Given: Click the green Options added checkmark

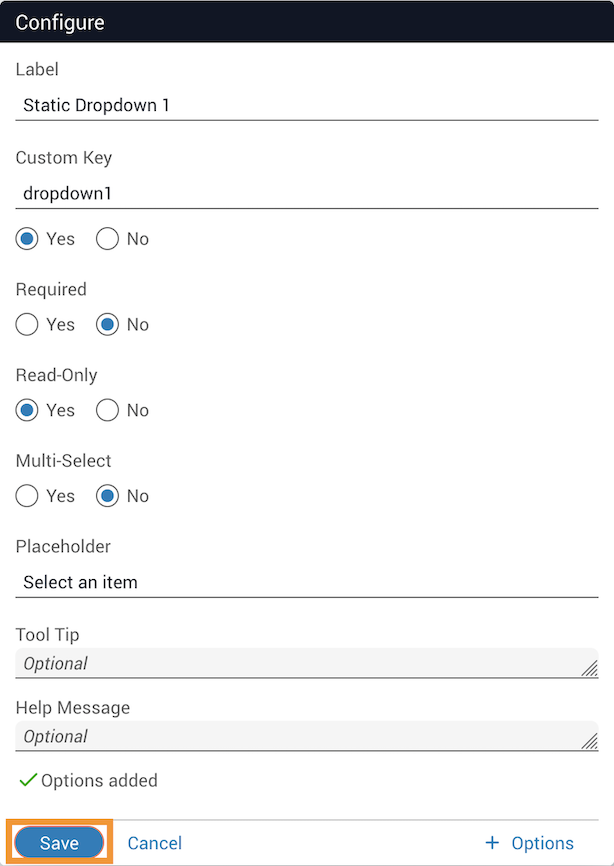Looking at the screenshot, I should click(x=28, y=780).
